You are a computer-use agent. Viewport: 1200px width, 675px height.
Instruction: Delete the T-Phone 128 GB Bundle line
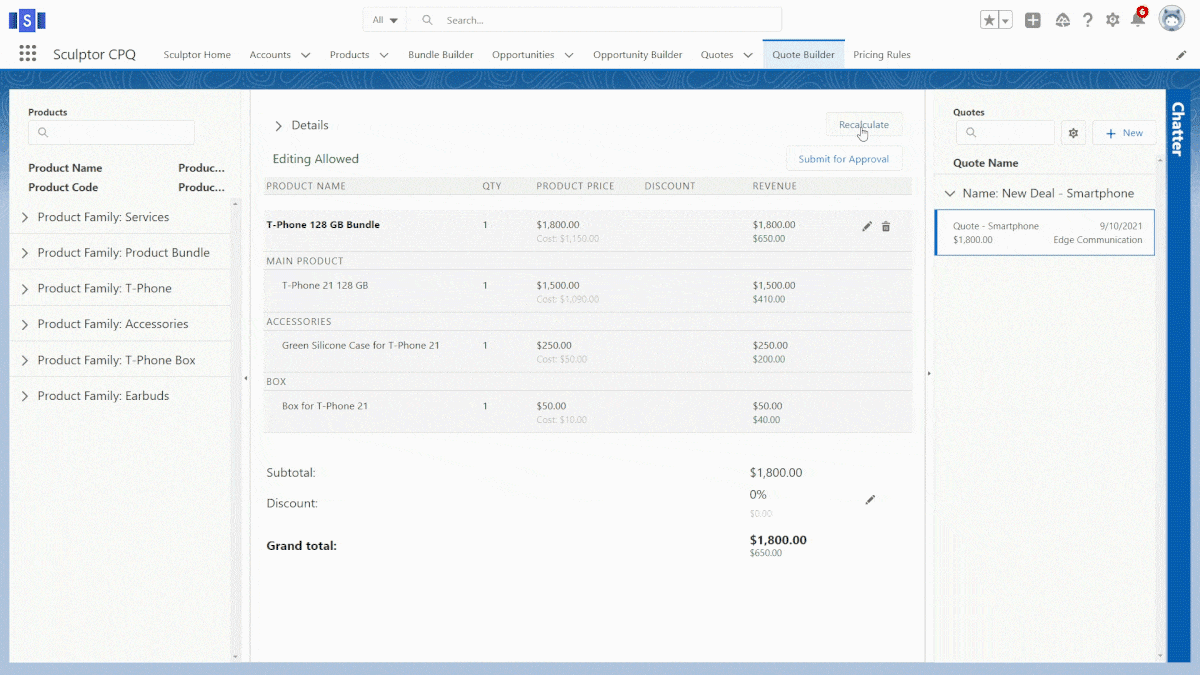[886, 227]
